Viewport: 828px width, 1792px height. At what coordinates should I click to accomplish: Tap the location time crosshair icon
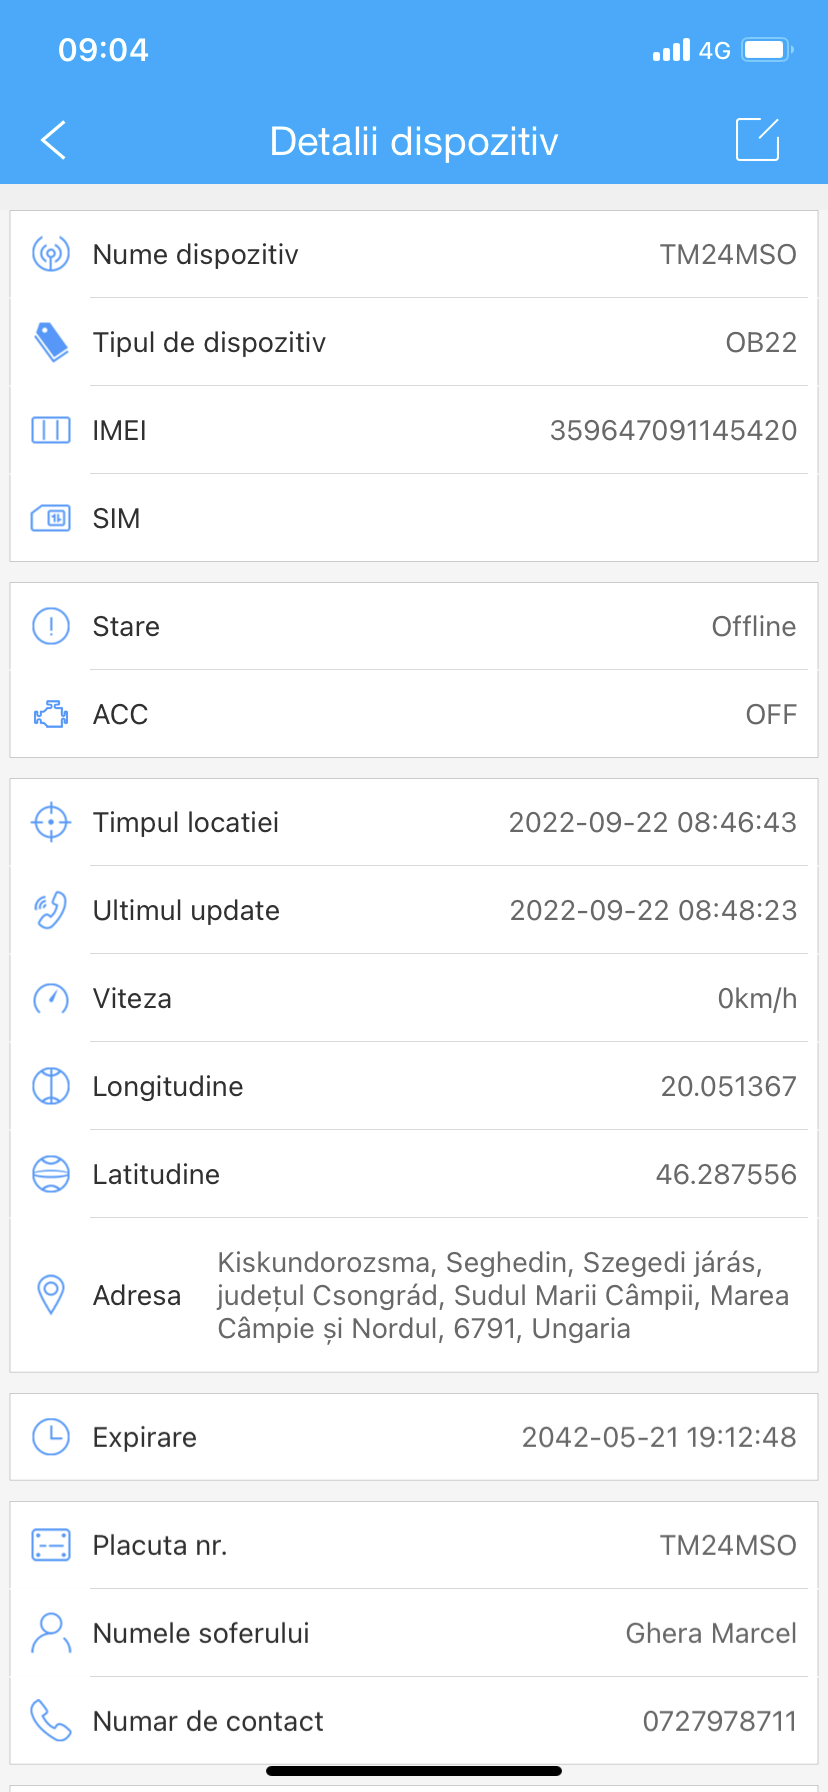coord(51,822)
